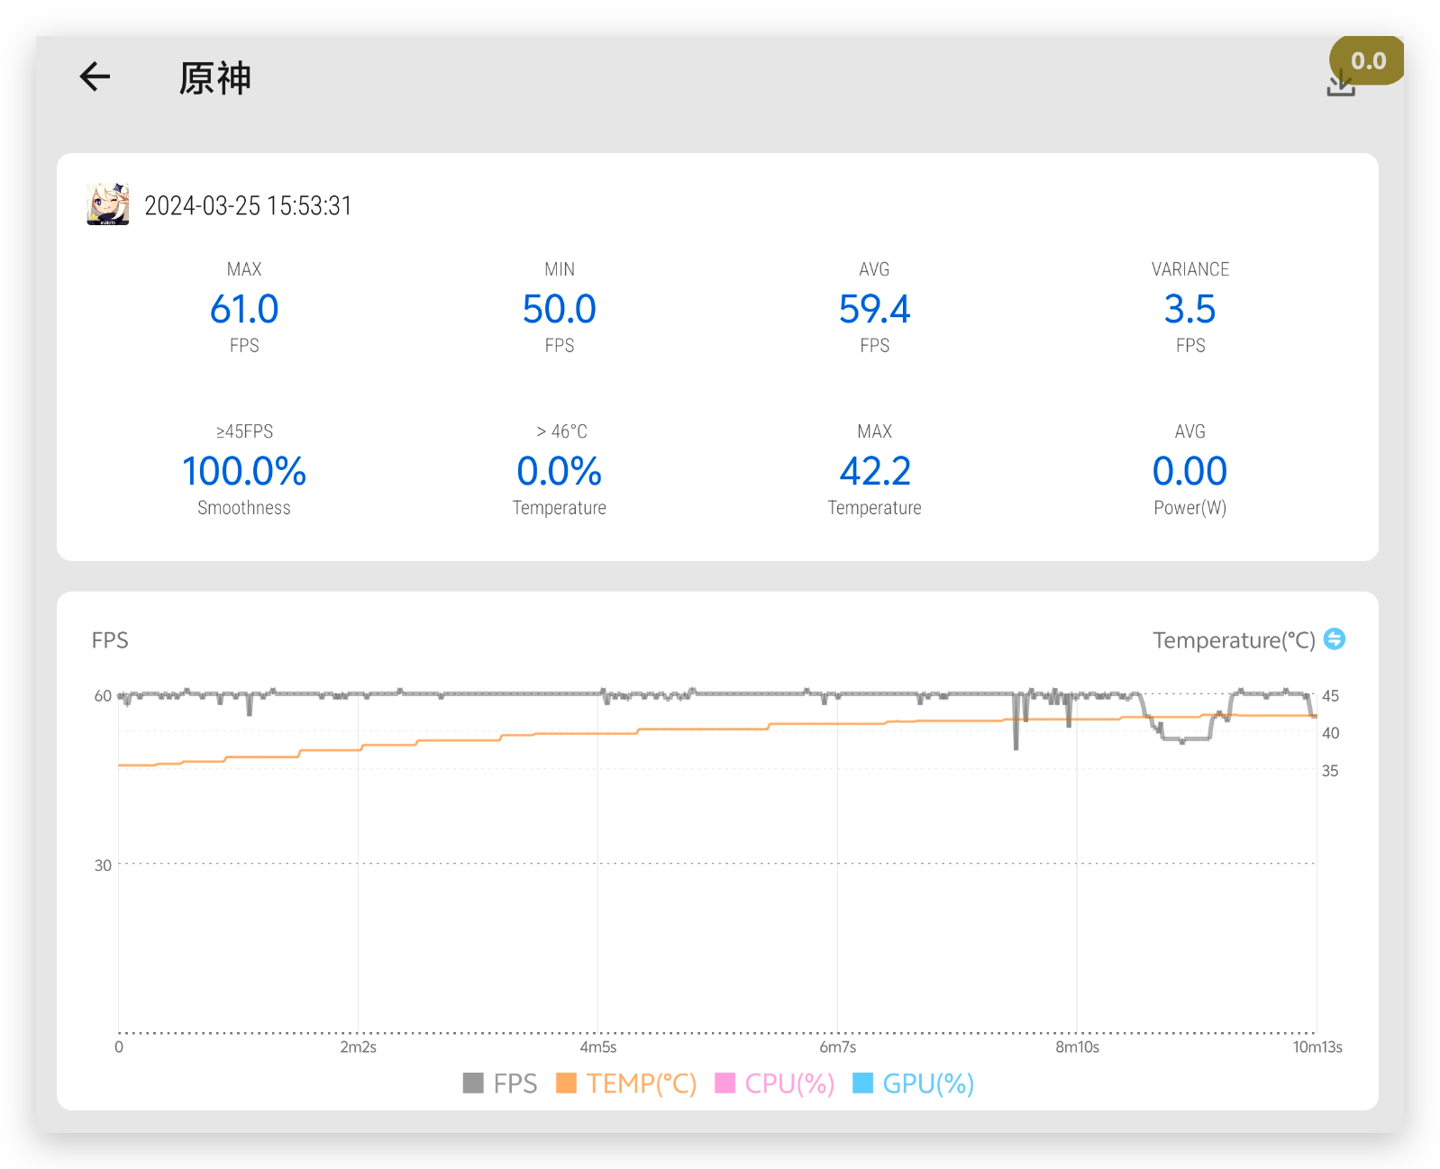Tap the 0.0 floating badge
The width and height of the screenshot is (1440, 1169).
(x=1367, y=60)
